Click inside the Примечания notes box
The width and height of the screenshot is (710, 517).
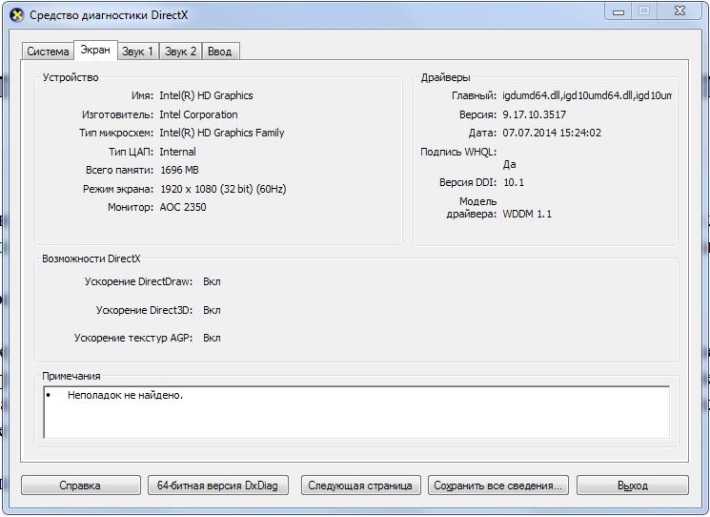(356, 412)
